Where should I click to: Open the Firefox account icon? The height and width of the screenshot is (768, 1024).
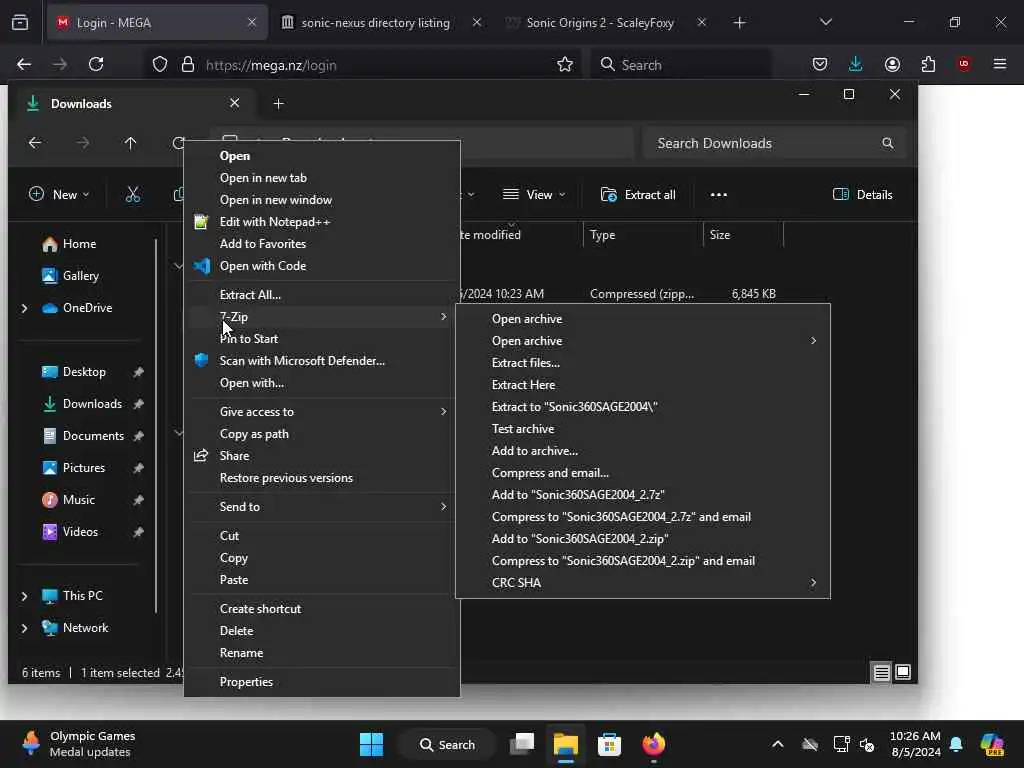[892, 64]
